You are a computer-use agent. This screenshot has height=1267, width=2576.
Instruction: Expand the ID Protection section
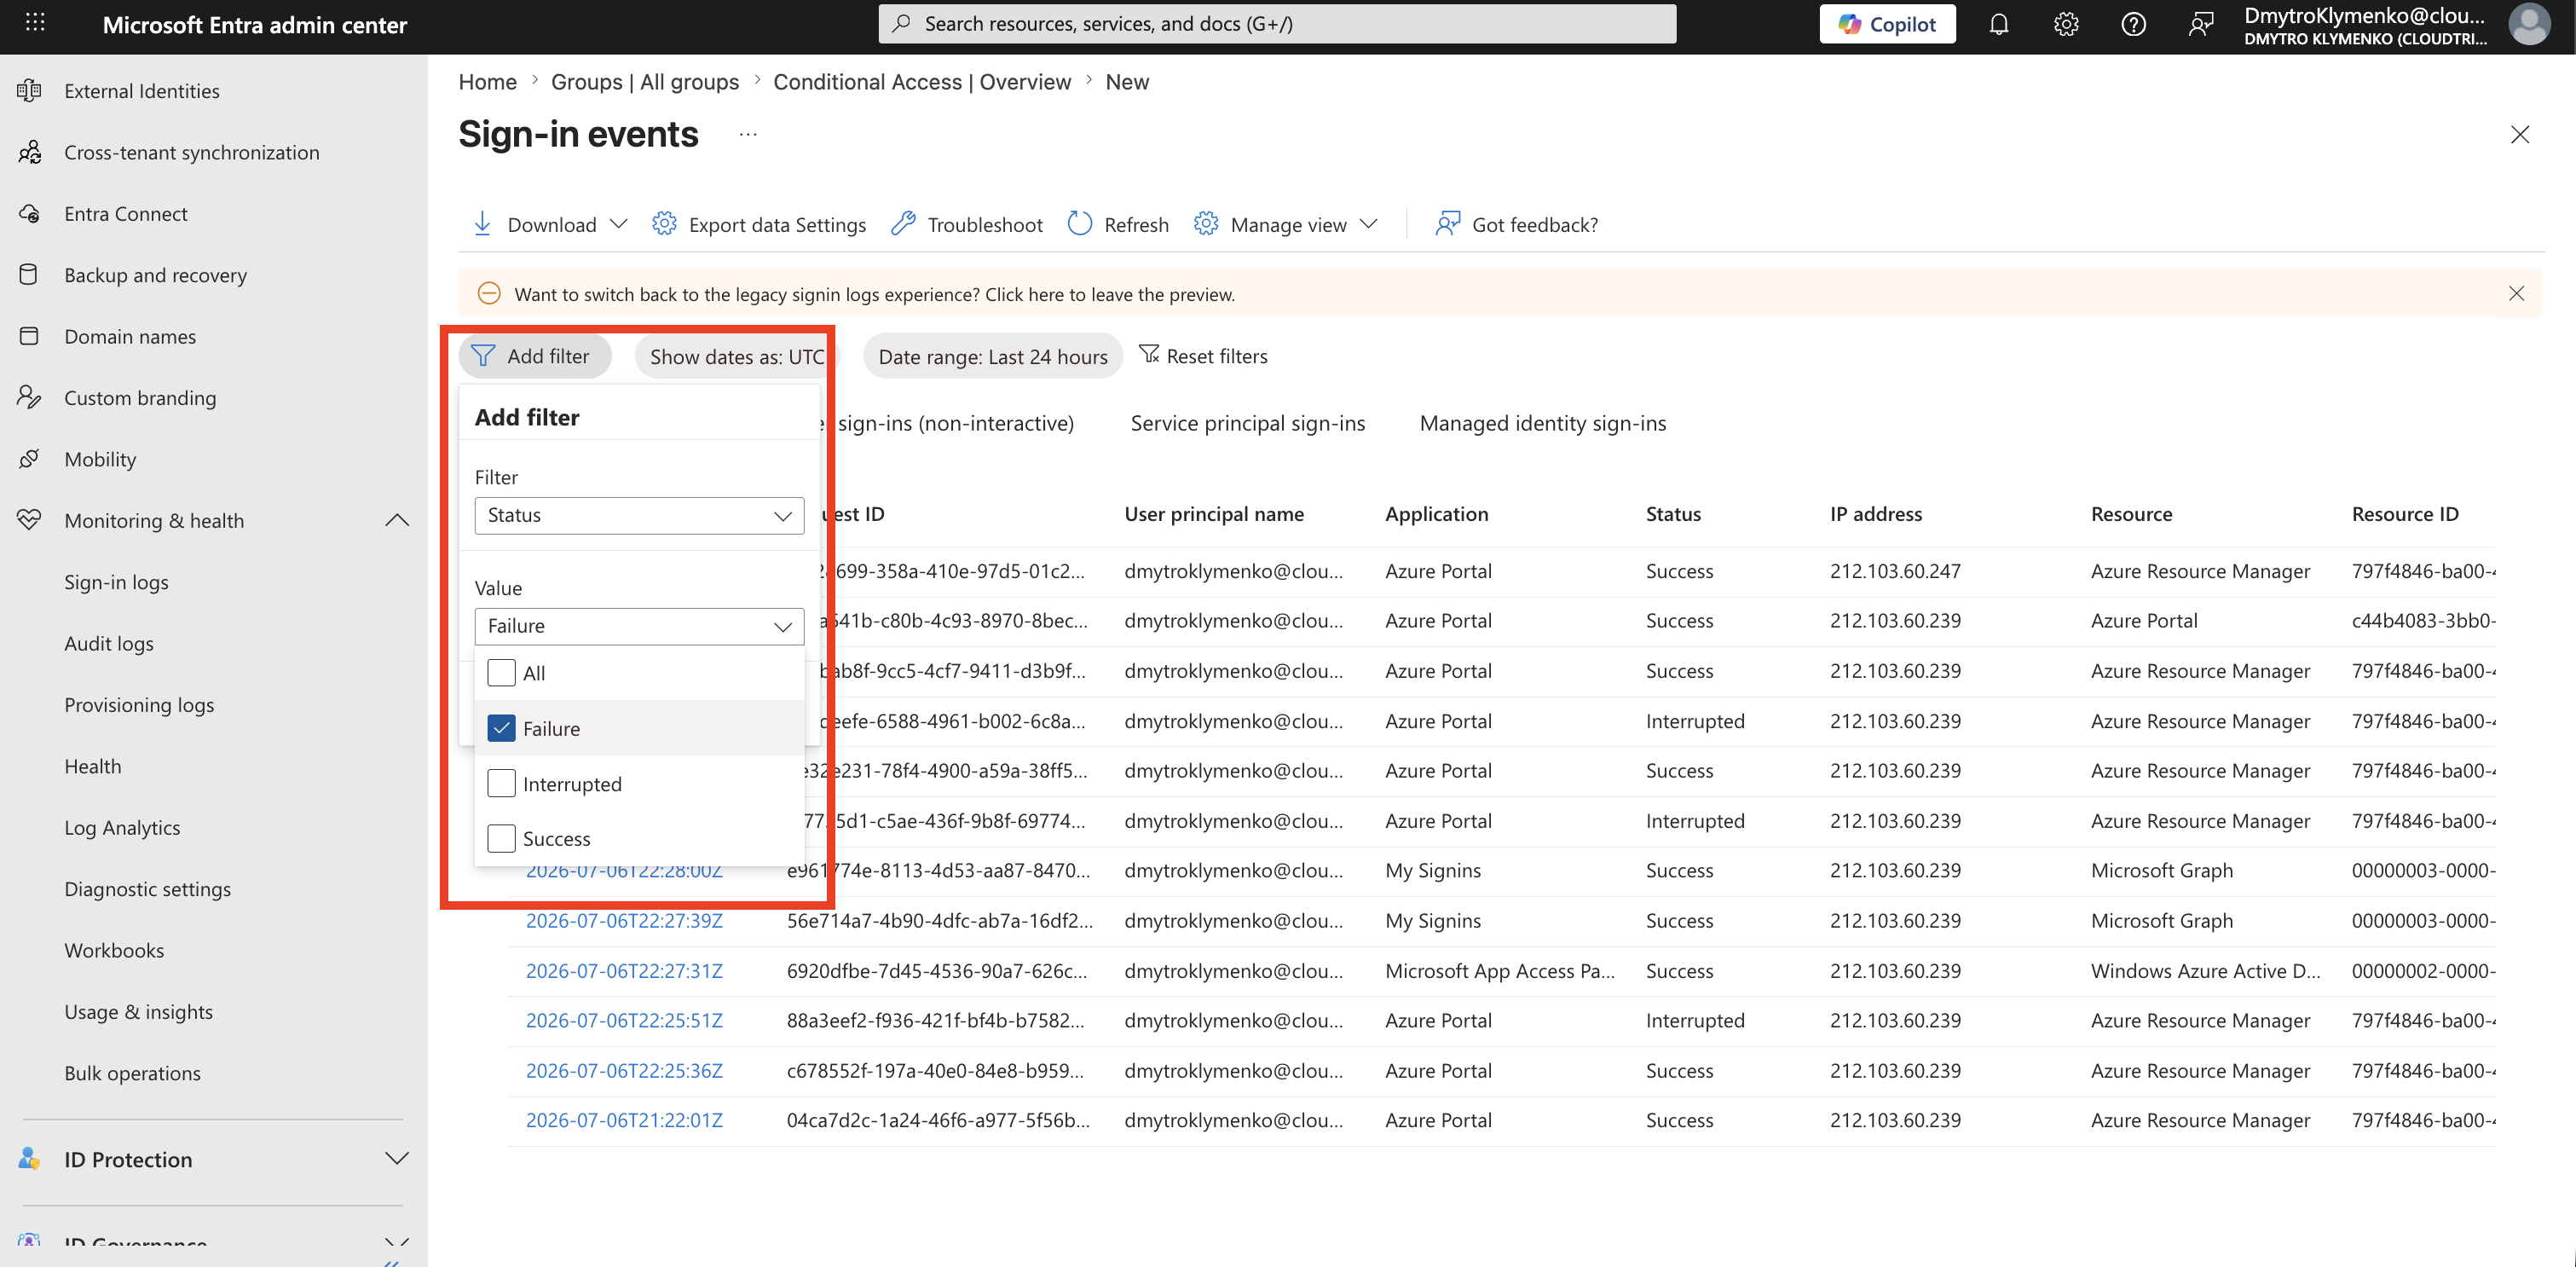(x=397, y=1159)
